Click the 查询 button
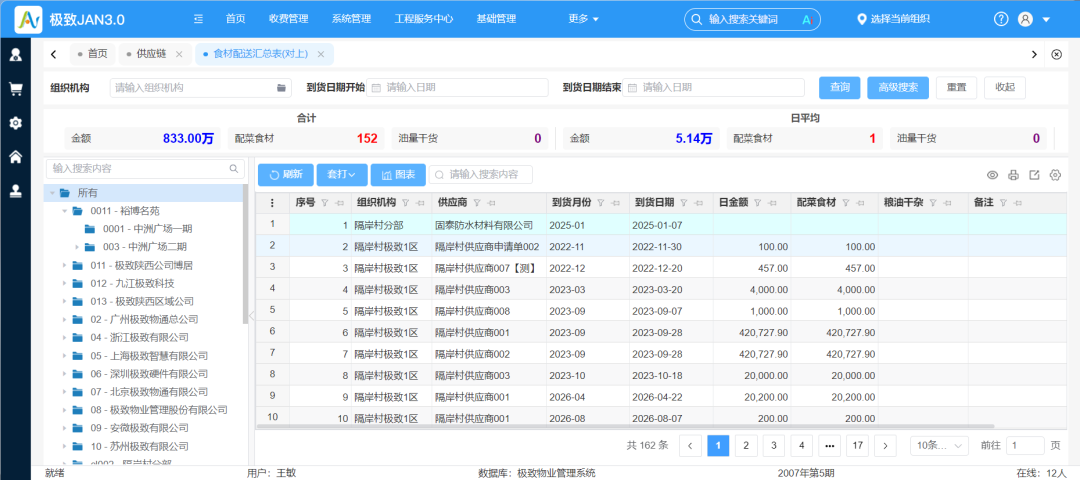The width and height of the screenshot is (1080, 480). 840,87
